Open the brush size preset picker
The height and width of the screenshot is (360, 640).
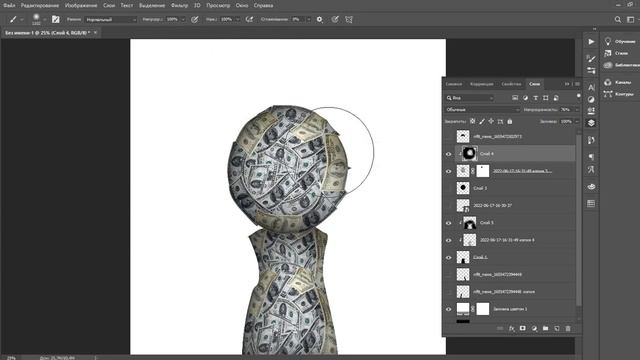(38, 19)
